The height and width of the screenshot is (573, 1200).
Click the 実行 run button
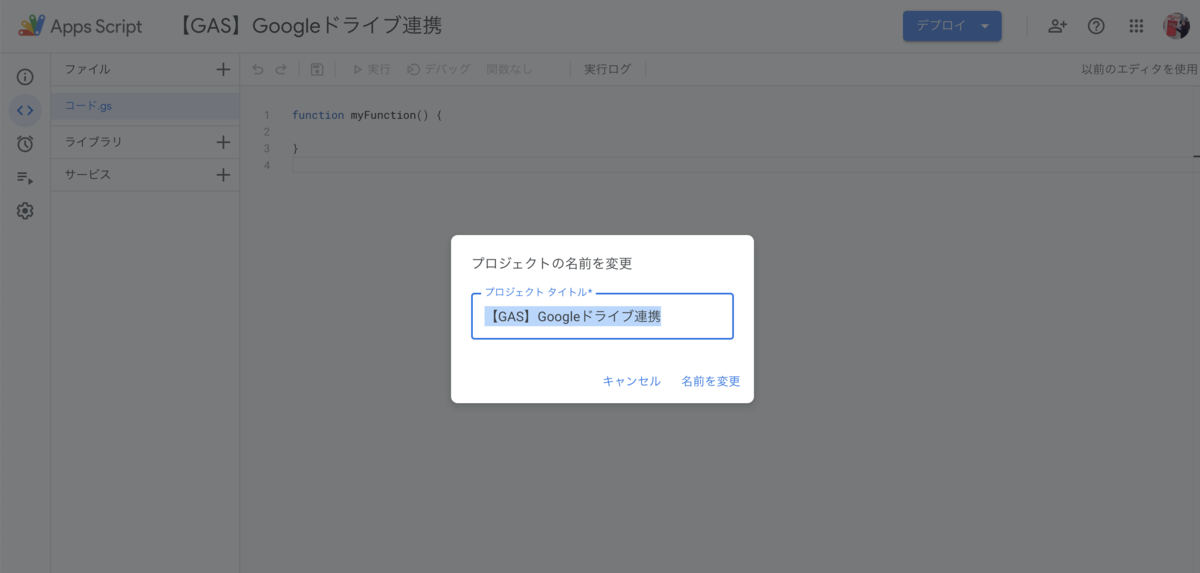click(371, 70)
